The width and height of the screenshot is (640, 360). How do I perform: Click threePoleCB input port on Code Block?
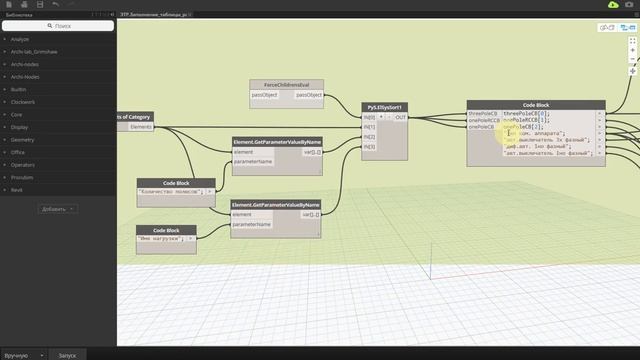(x=484, y=113)
